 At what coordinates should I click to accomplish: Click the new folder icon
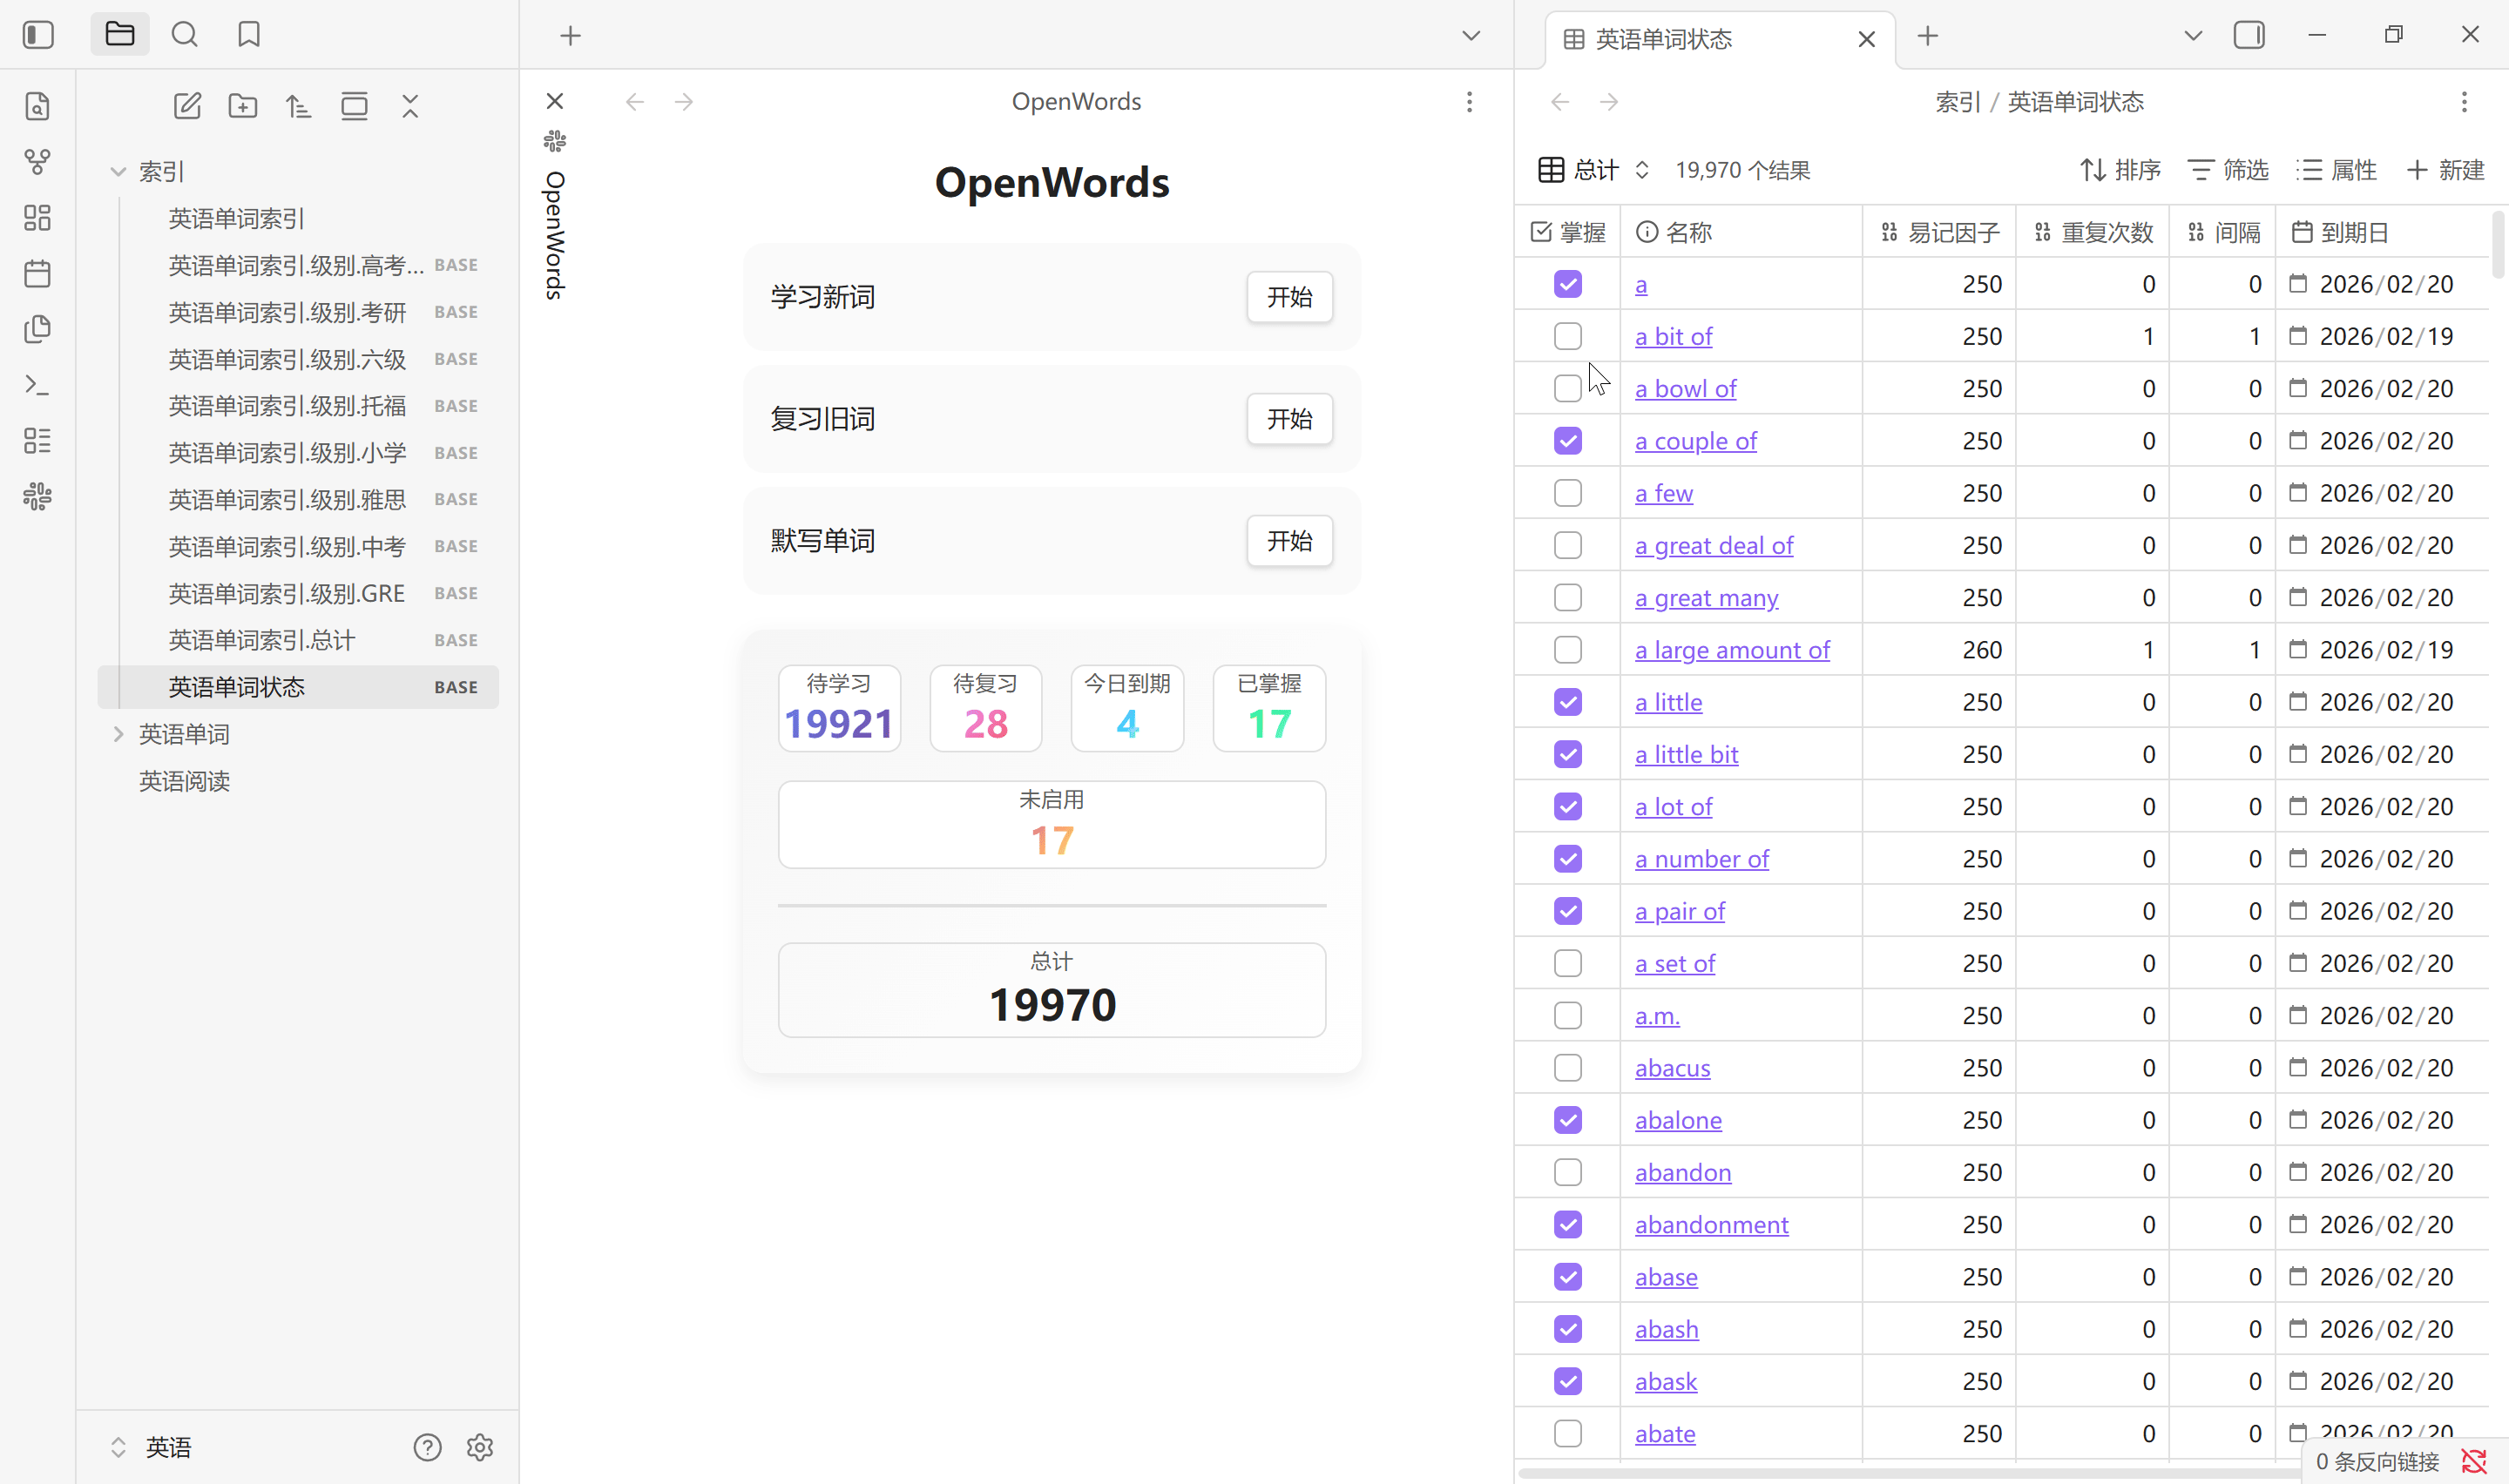243,106
